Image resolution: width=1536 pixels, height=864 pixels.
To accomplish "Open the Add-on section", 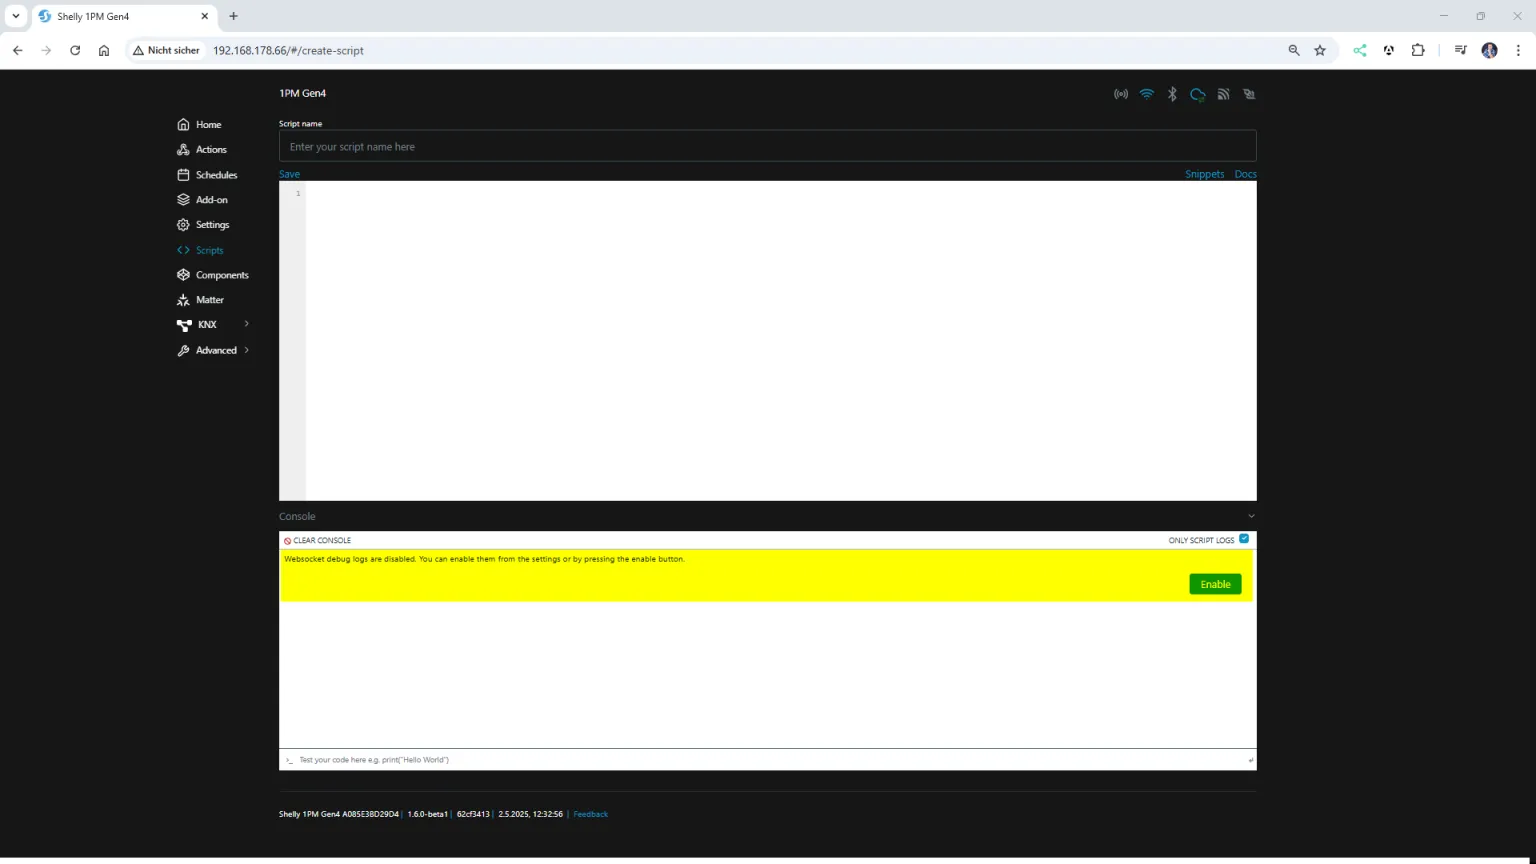I will tap(212, 199).
